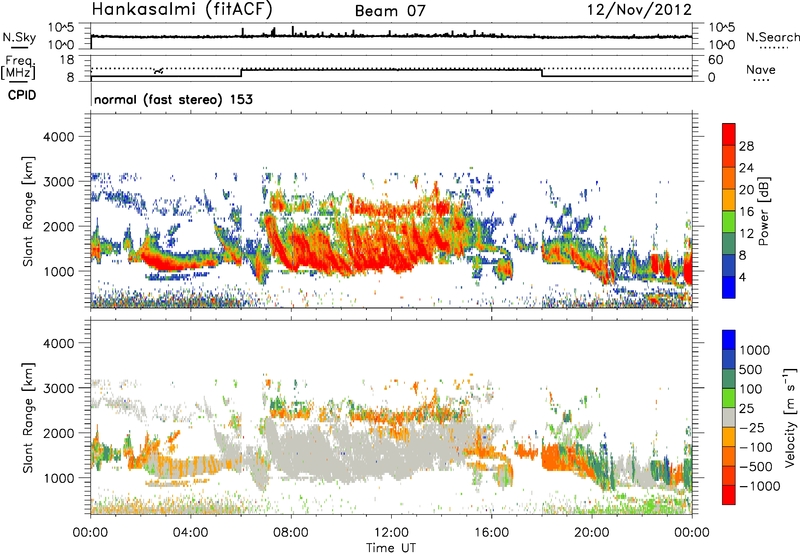Click the "28" power colorbar tick
Screen dimensions: 800x554
point(746,146)
